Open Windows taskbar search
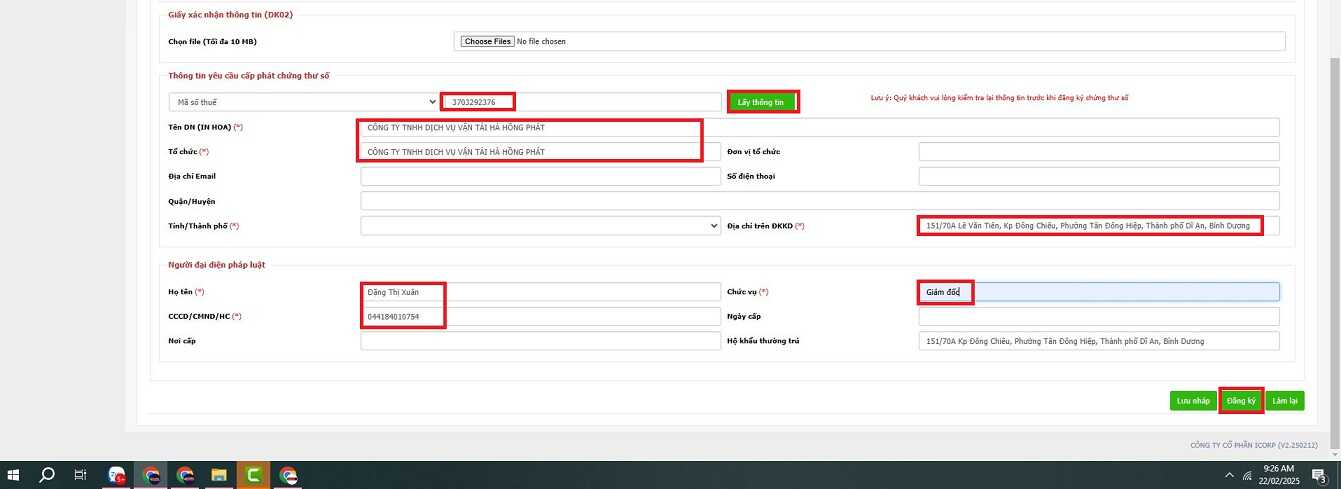1341x489 pixels. tap(46, 476)
